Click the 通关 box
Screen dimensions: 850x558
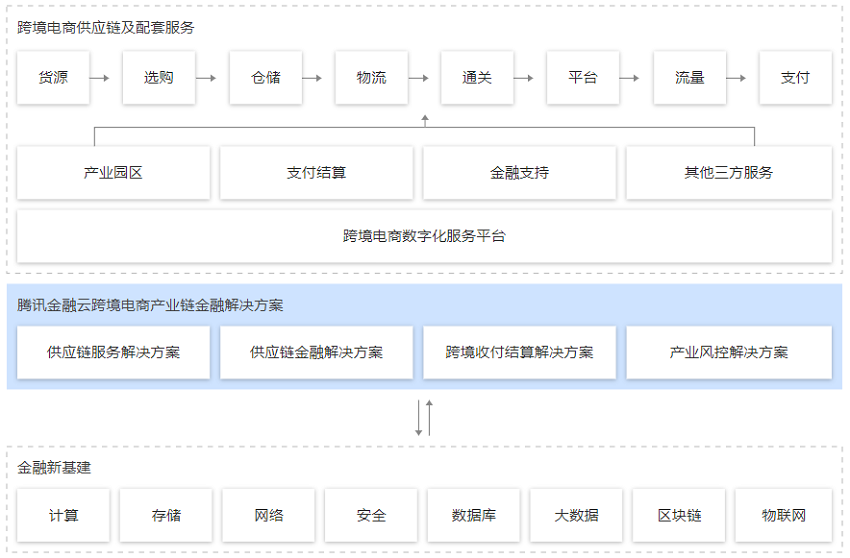tap(477, 78)
